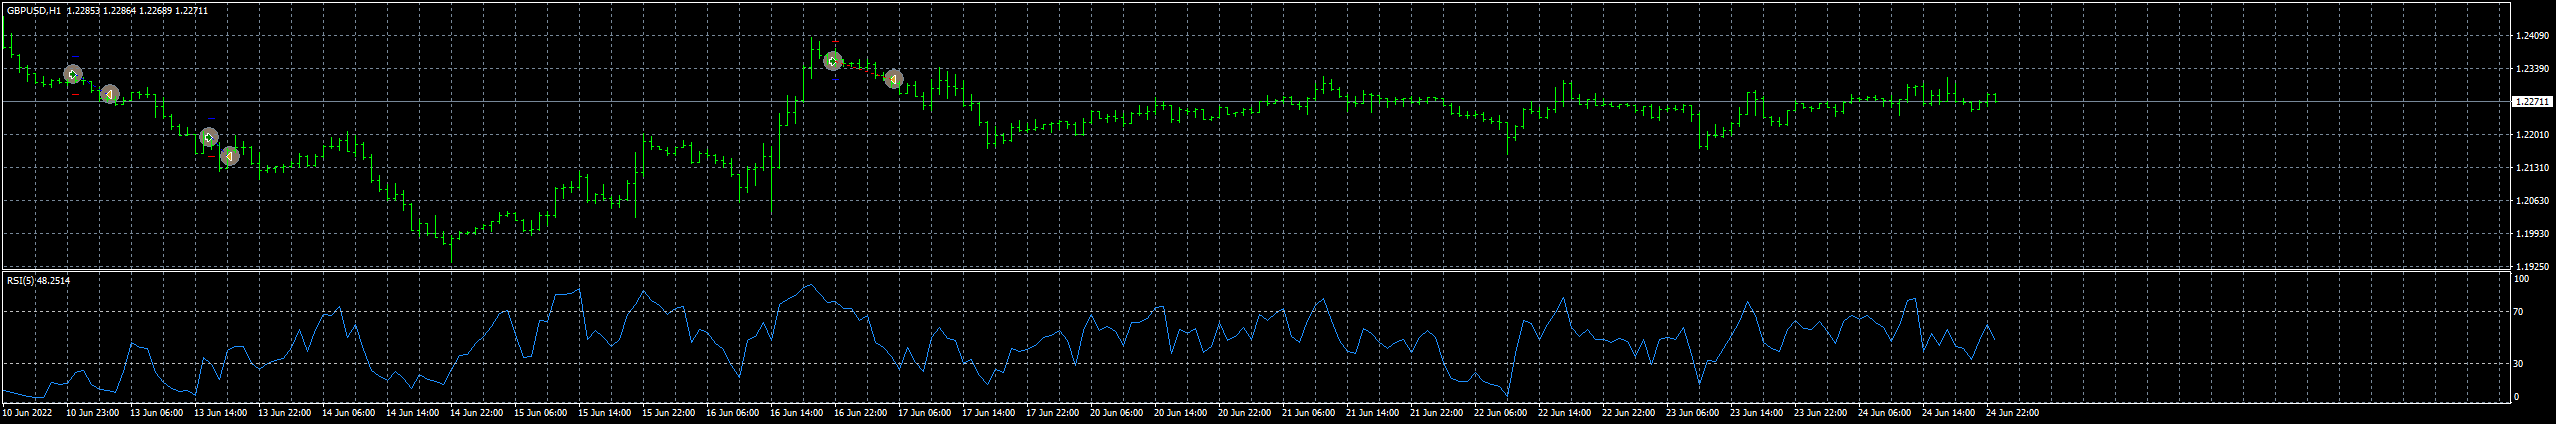2556x424 pixels.
Task: Click the RSI(5) 48.2514 indicator label
Action: 39,281
